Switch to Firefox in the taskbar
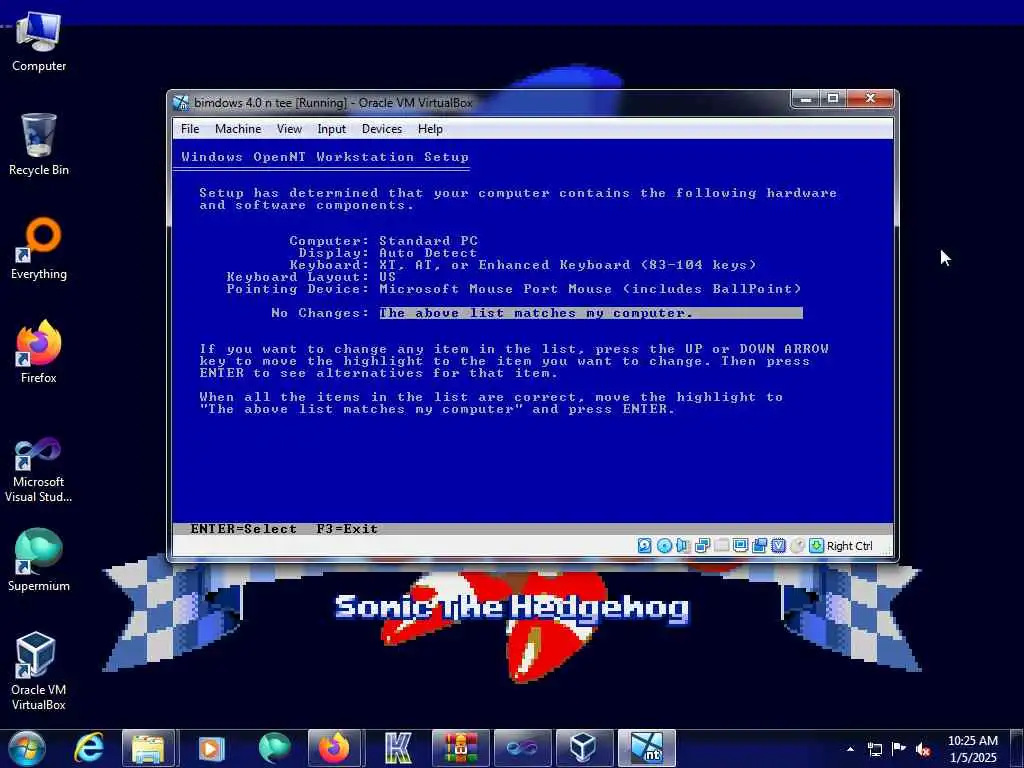This screenshot has width=1024, height=768. pos(334,748)
